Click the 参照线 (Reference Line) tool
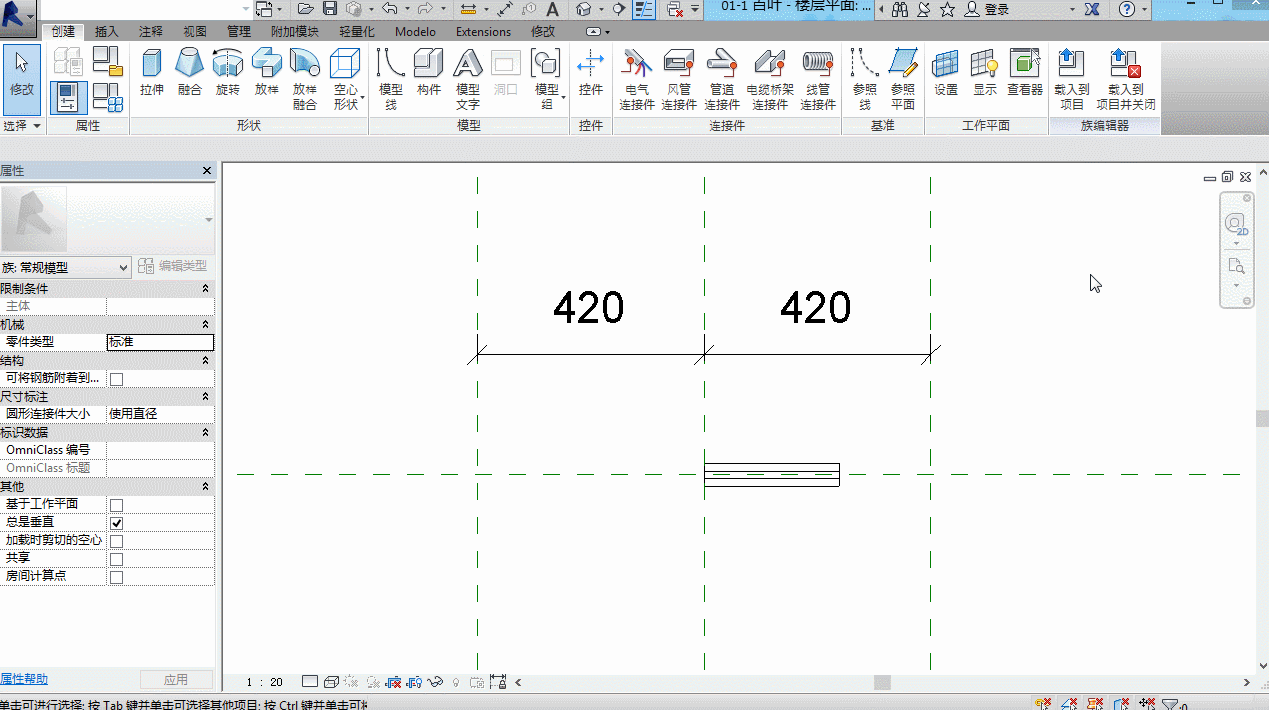1269x710 pixels. pos(865,79)
